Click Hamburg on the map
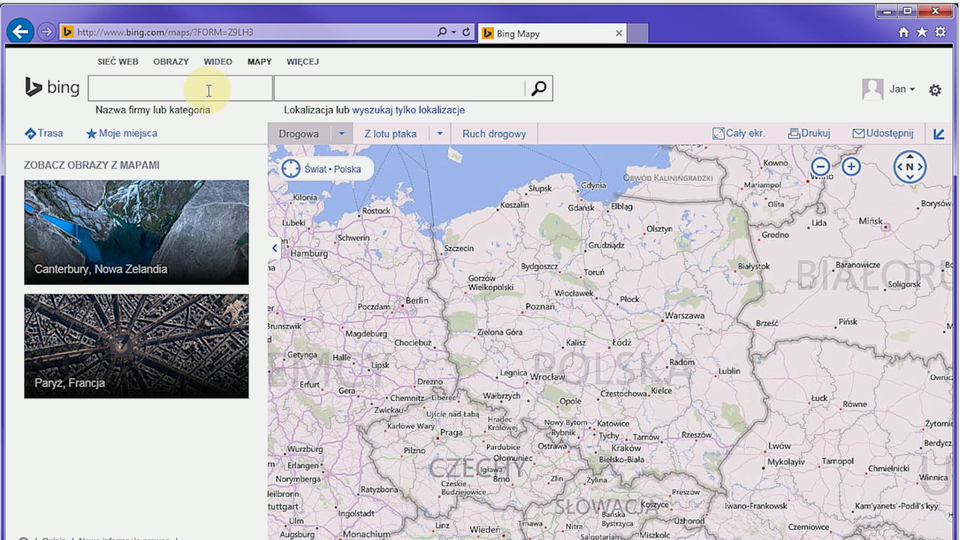The height and width of the screenshot is (540, 960). [x=309, y=253]
